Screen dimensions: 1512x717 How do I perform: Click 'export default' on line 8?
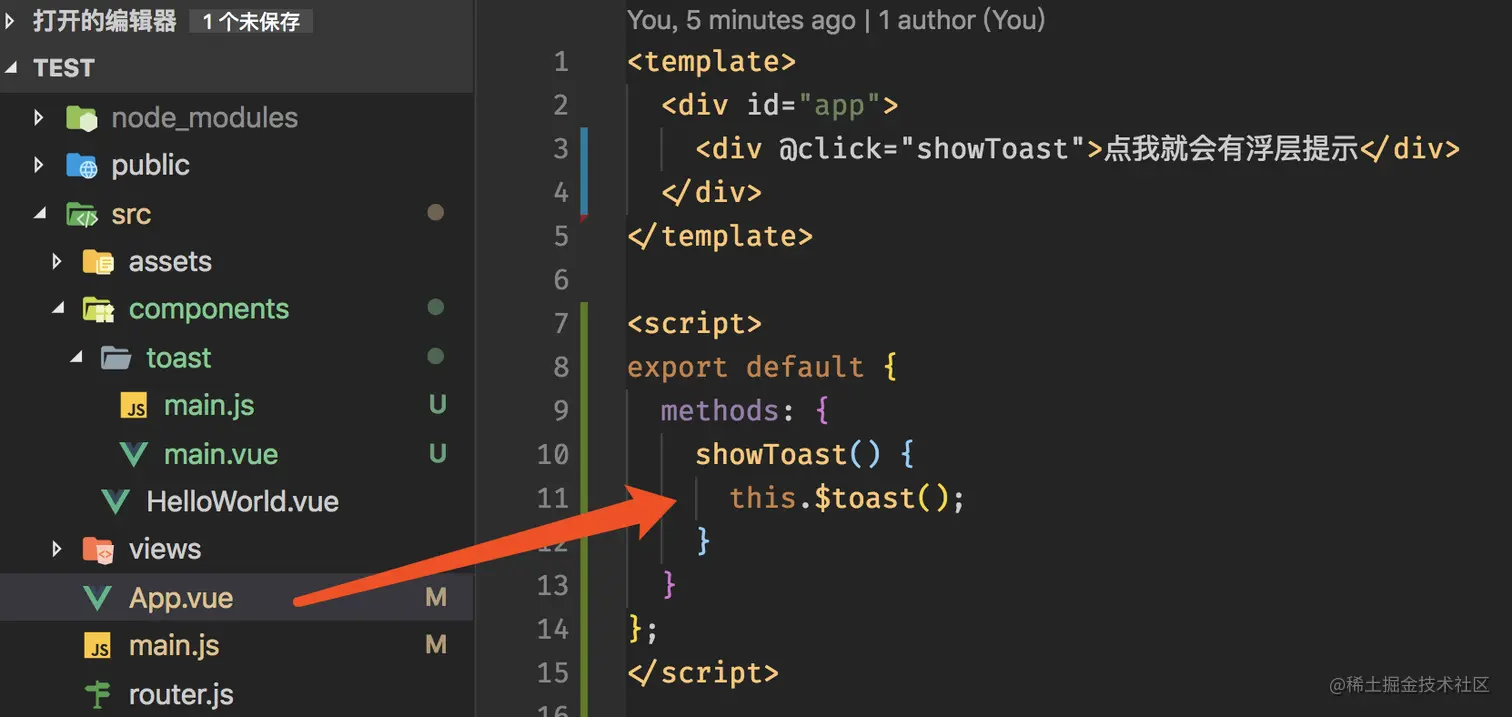[x=745, y=367]
